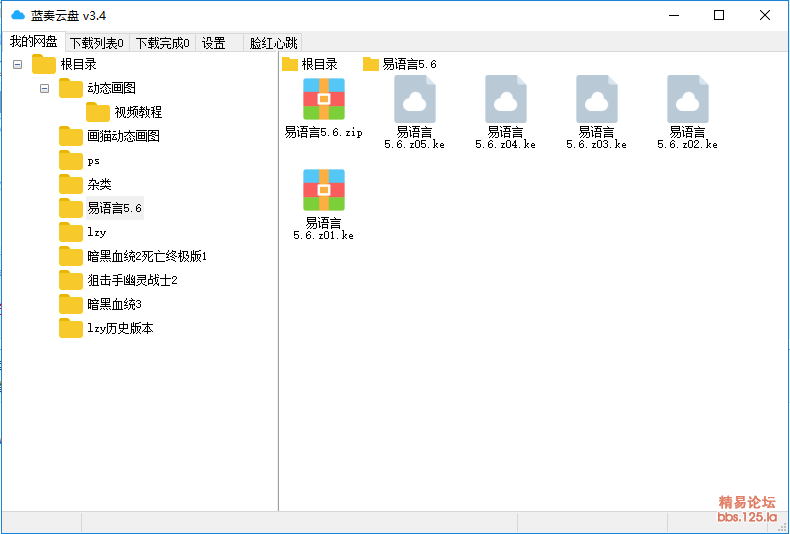790x534 pixels.
Task: Click the 暗黑血统2死亡终极版1 folder icon
Action: [71, 256]
